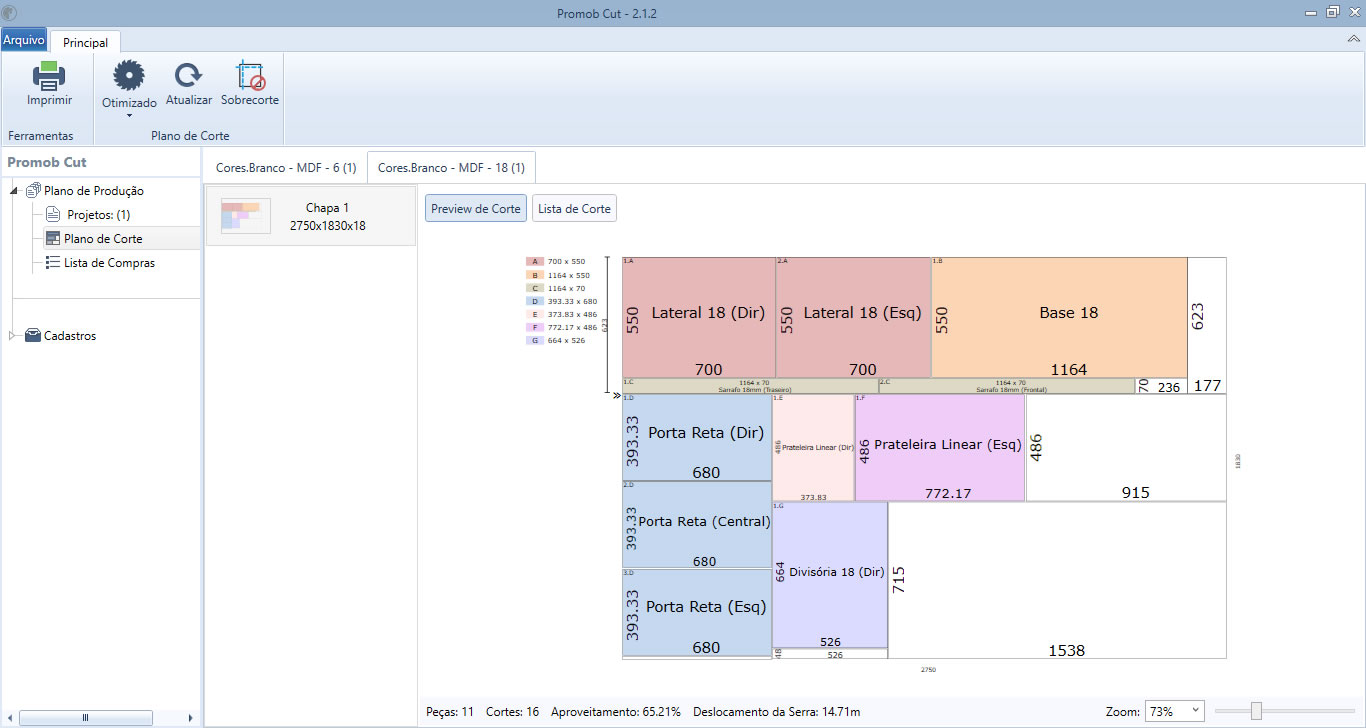Open the Zoom percentage dropdown

tap(1174, 711)
